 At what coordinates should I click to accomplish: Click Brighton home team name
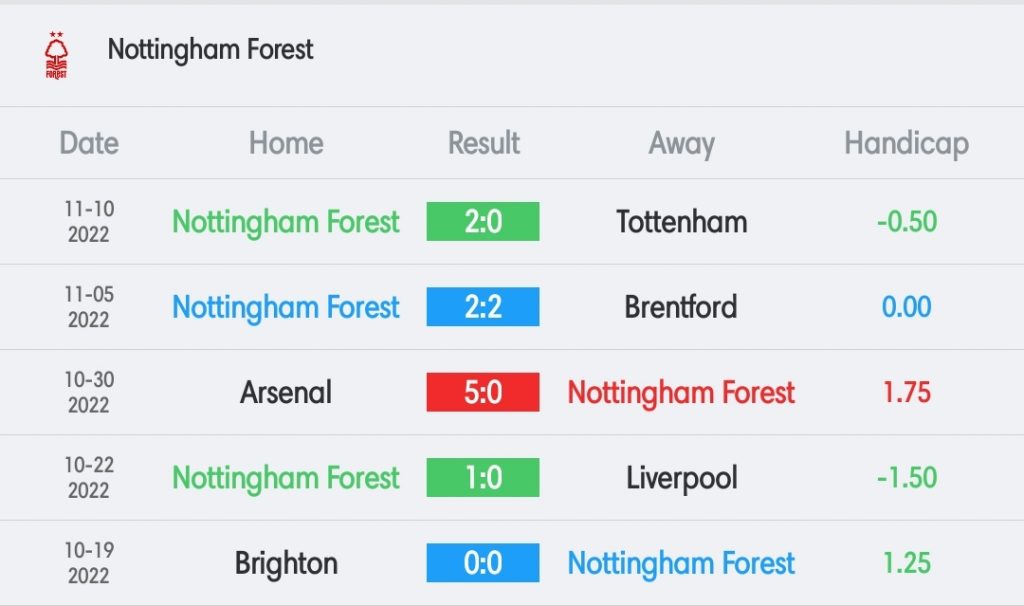pos(286,564)
